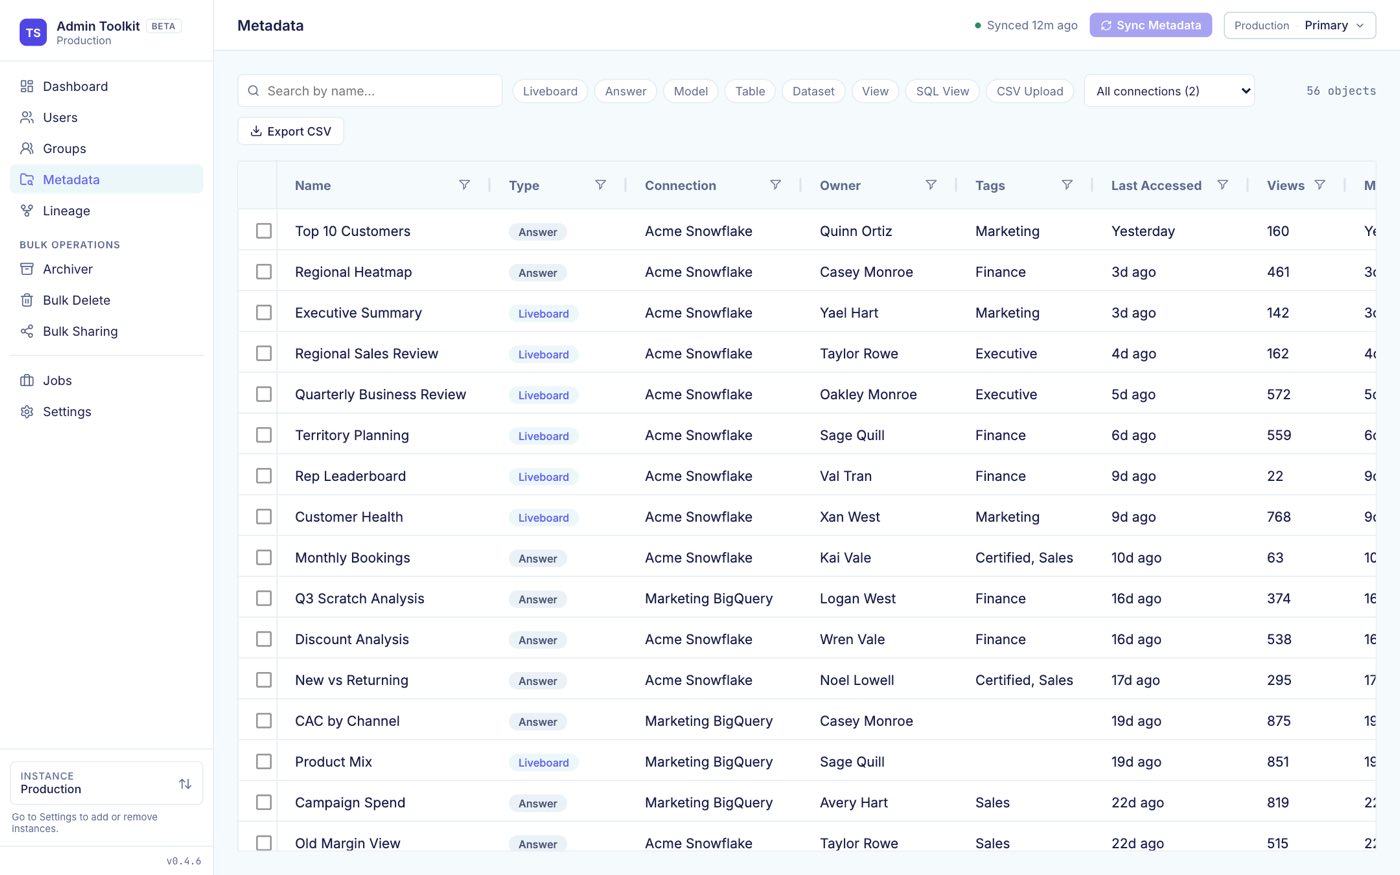The width and height of the screenshot is (1400, 875).
Task: Focus the Search by name field
Action: (370, 91)
